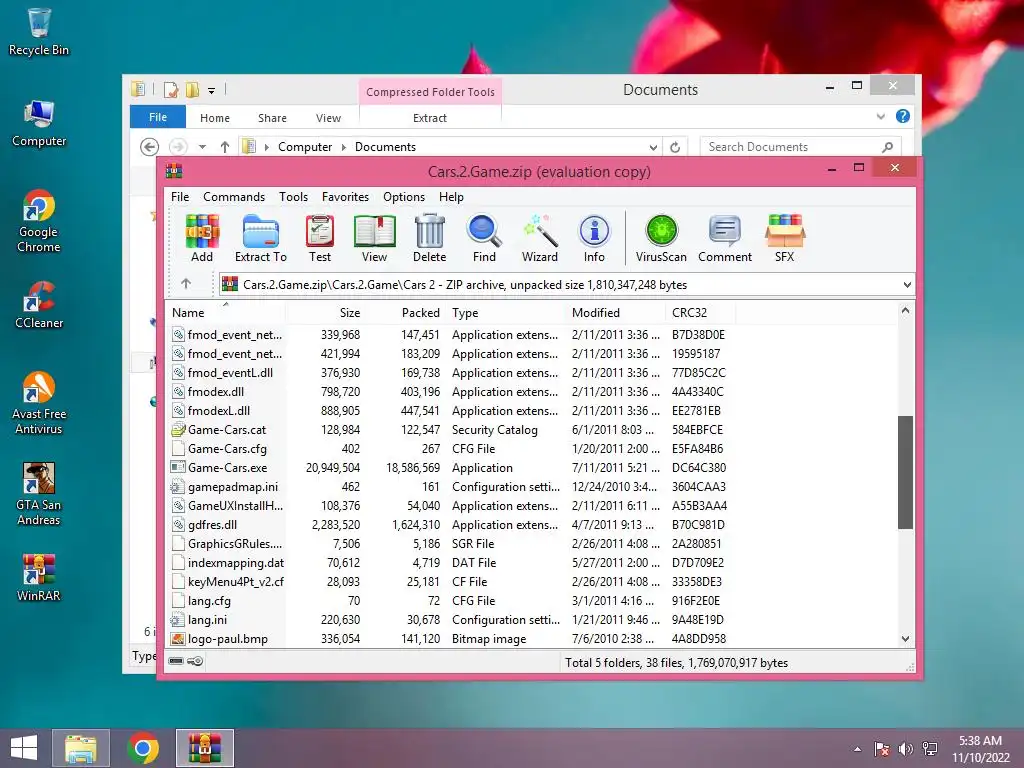The image size is (1024, 768).
Task: Open Computer desktop icon
Action: click(x=39, y=123)
